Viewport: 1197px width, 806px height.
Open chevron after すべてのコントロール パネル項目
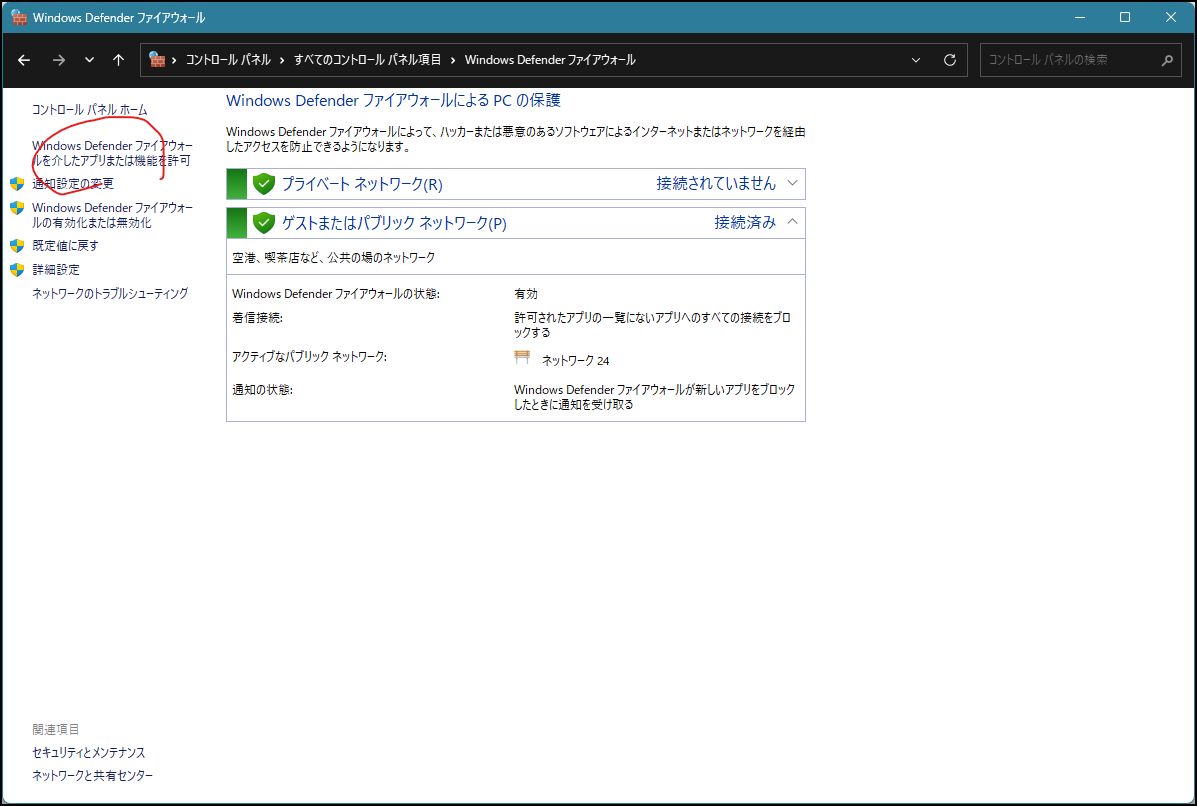[x=453, y=60]
